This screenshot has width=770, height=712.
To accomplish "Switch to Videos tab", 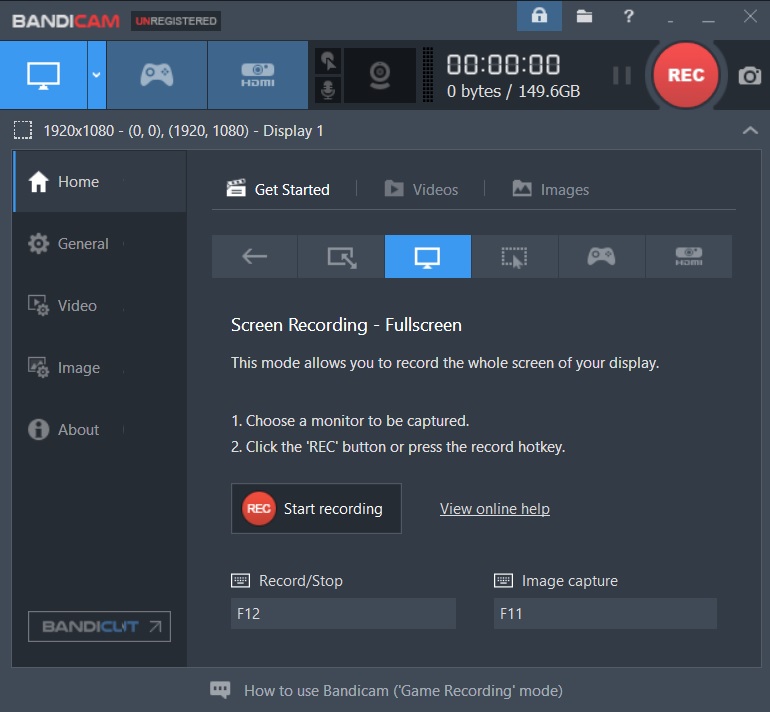I will coord(421,189).
